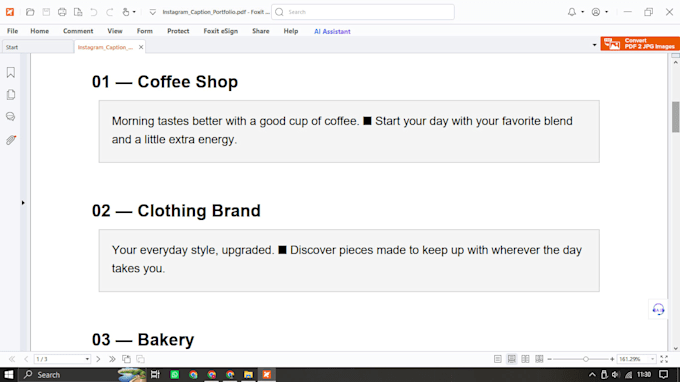This screenshot has height=382, width=680.
Task: Open the Pages thumbnail panel
Action: 11,95
